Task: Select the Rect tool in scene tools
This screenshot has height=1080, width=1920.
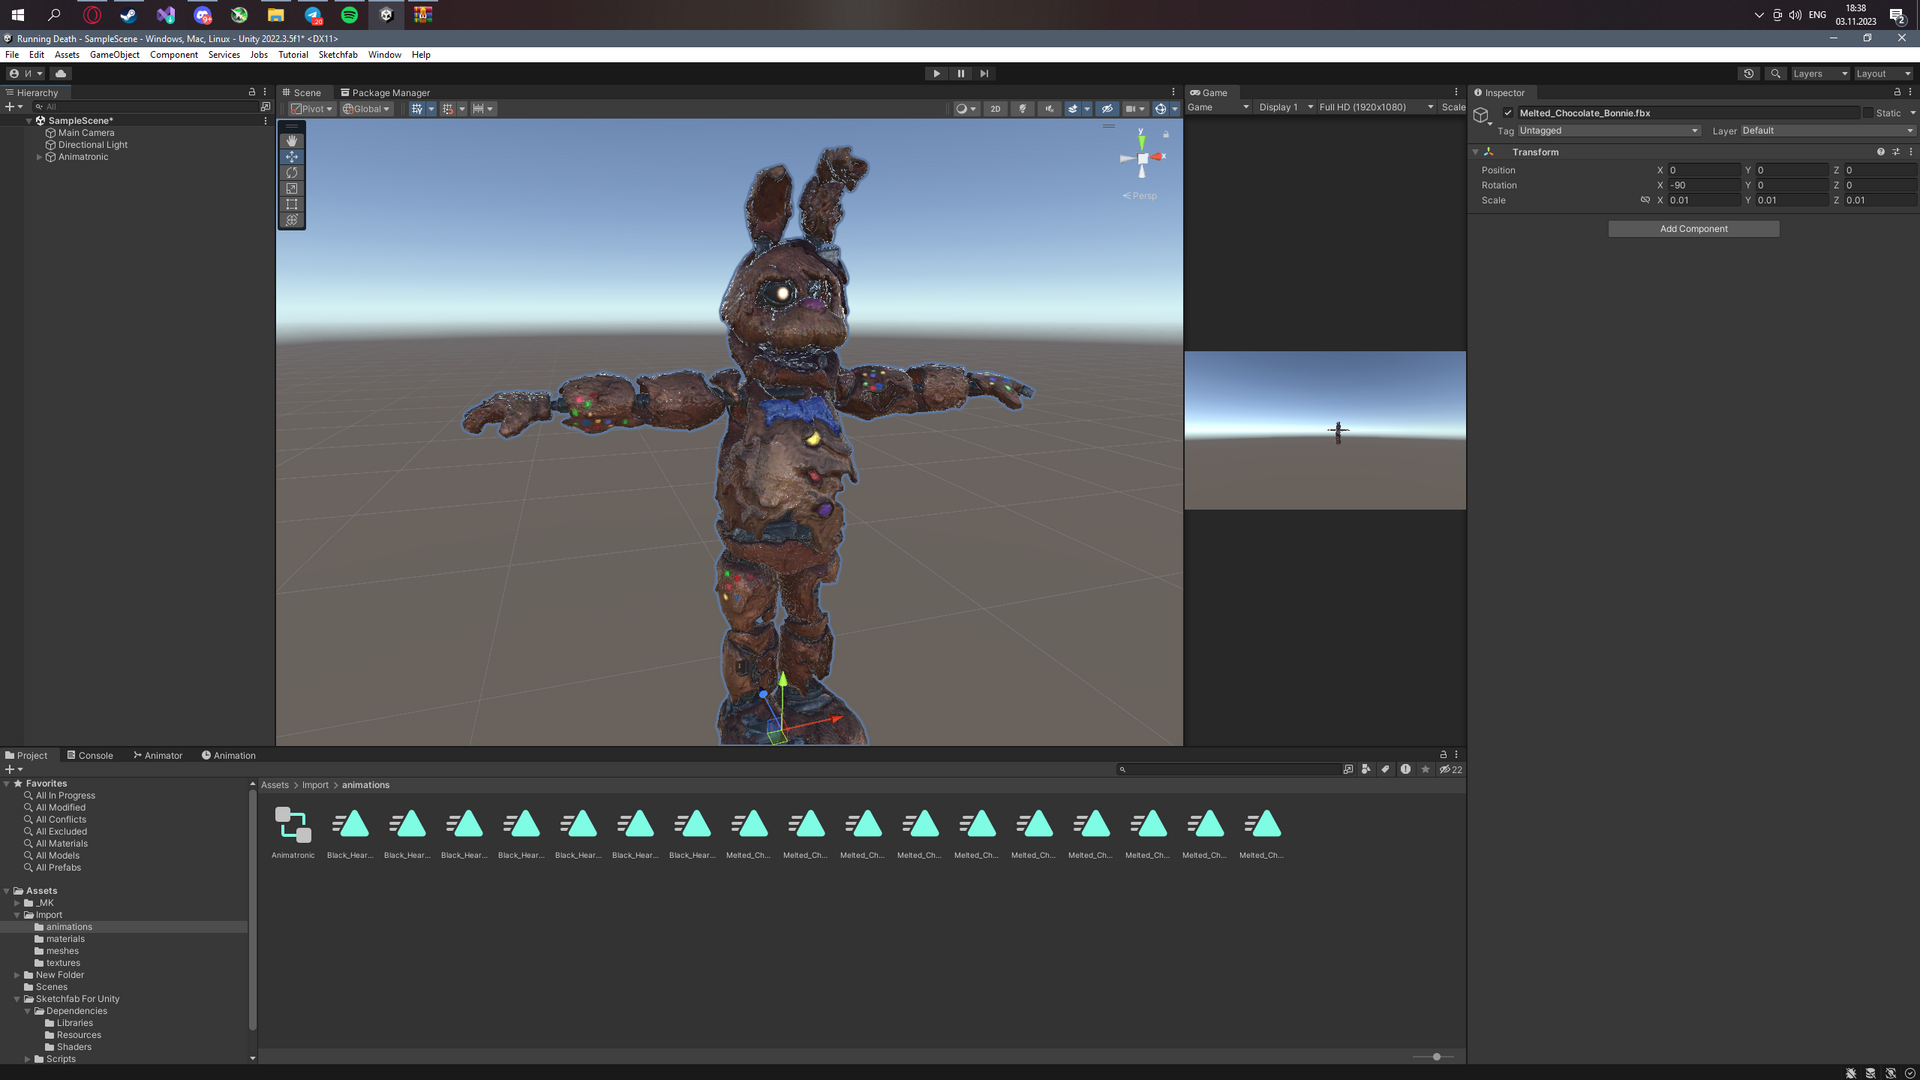Action: pos(292,204)
